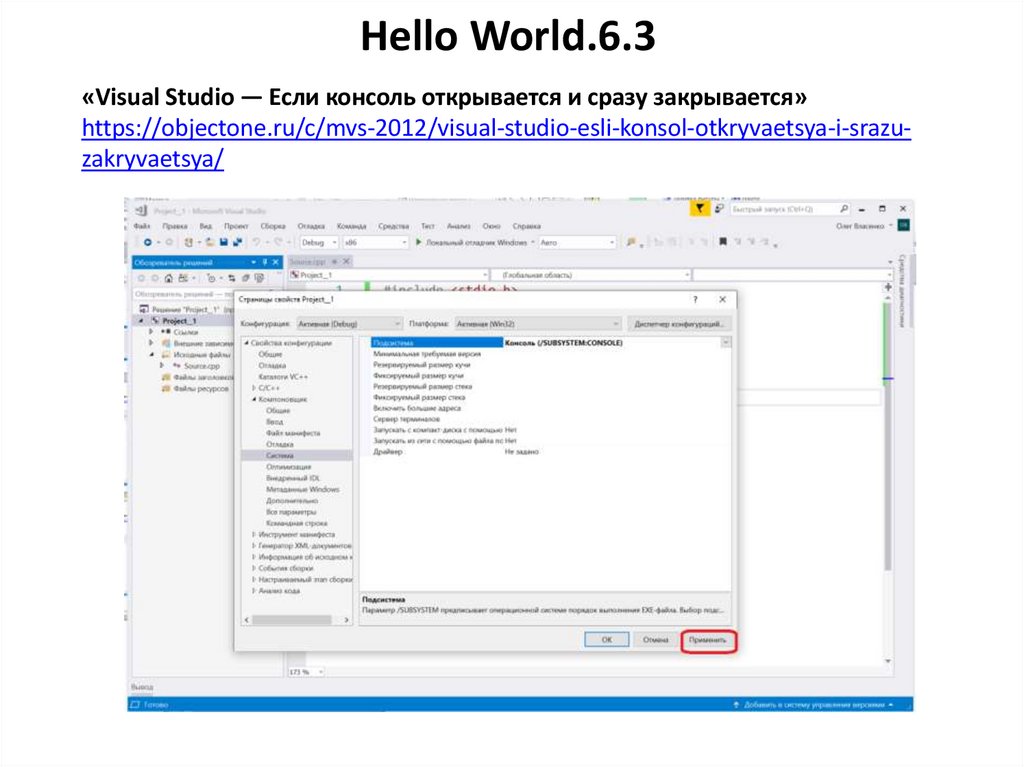Select Метаданные Windows tree item
The width and height of the screenshot is (1024, 767).
[x=302, y=489]
